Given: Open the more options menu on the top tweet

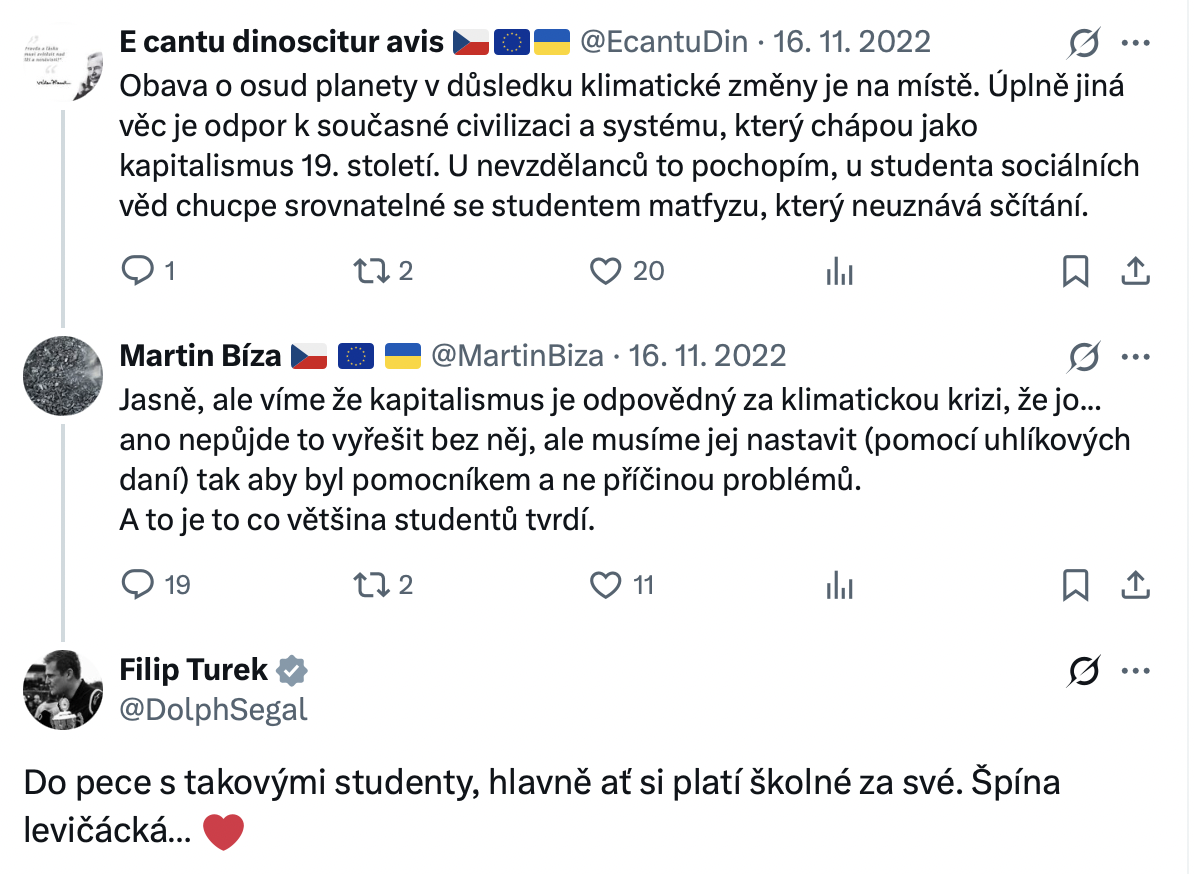Looking at the screenshot, I should click(x=1136, y=41).
